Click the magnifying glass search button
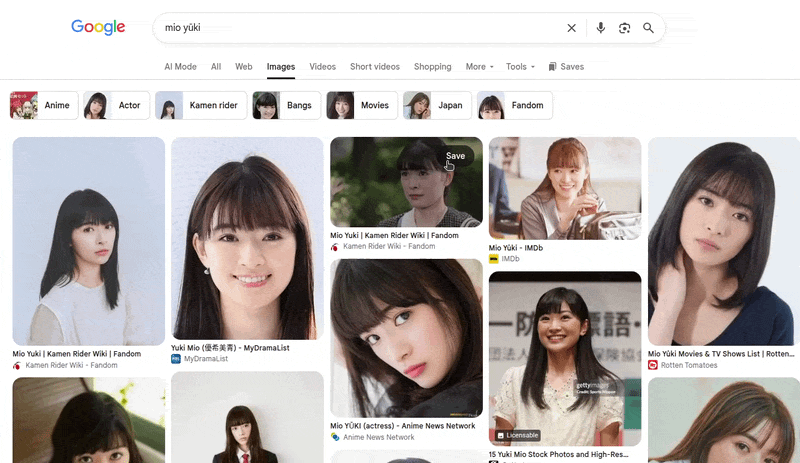This screenshot has height=463, width=800. point(648,28)
